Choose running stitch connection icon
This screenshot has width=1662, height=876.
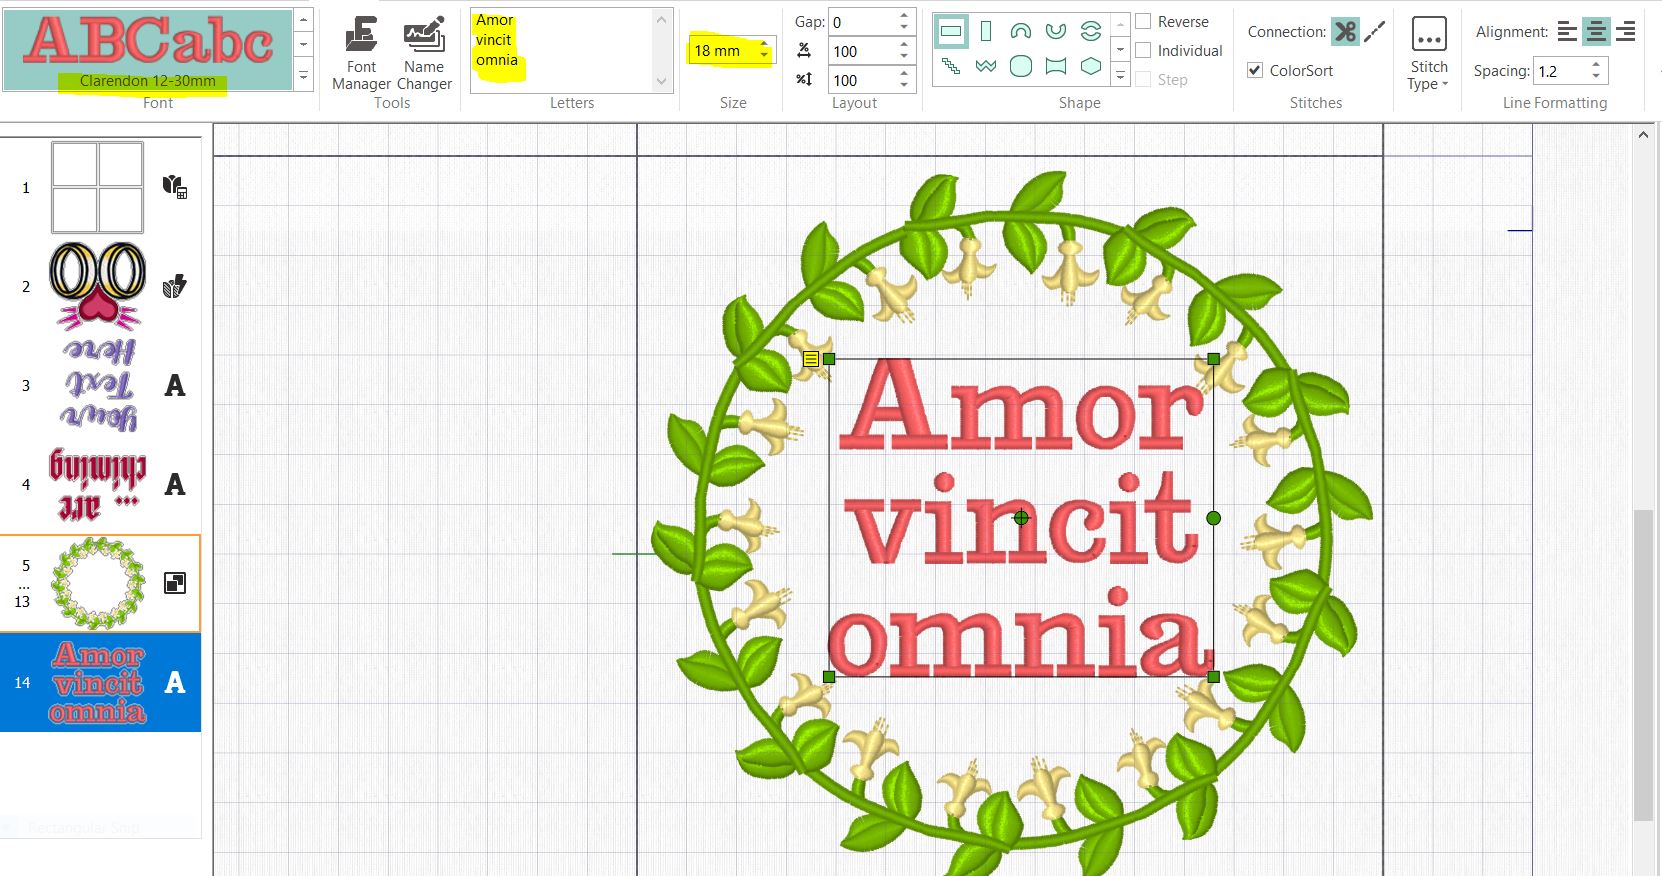(1375, 32)
